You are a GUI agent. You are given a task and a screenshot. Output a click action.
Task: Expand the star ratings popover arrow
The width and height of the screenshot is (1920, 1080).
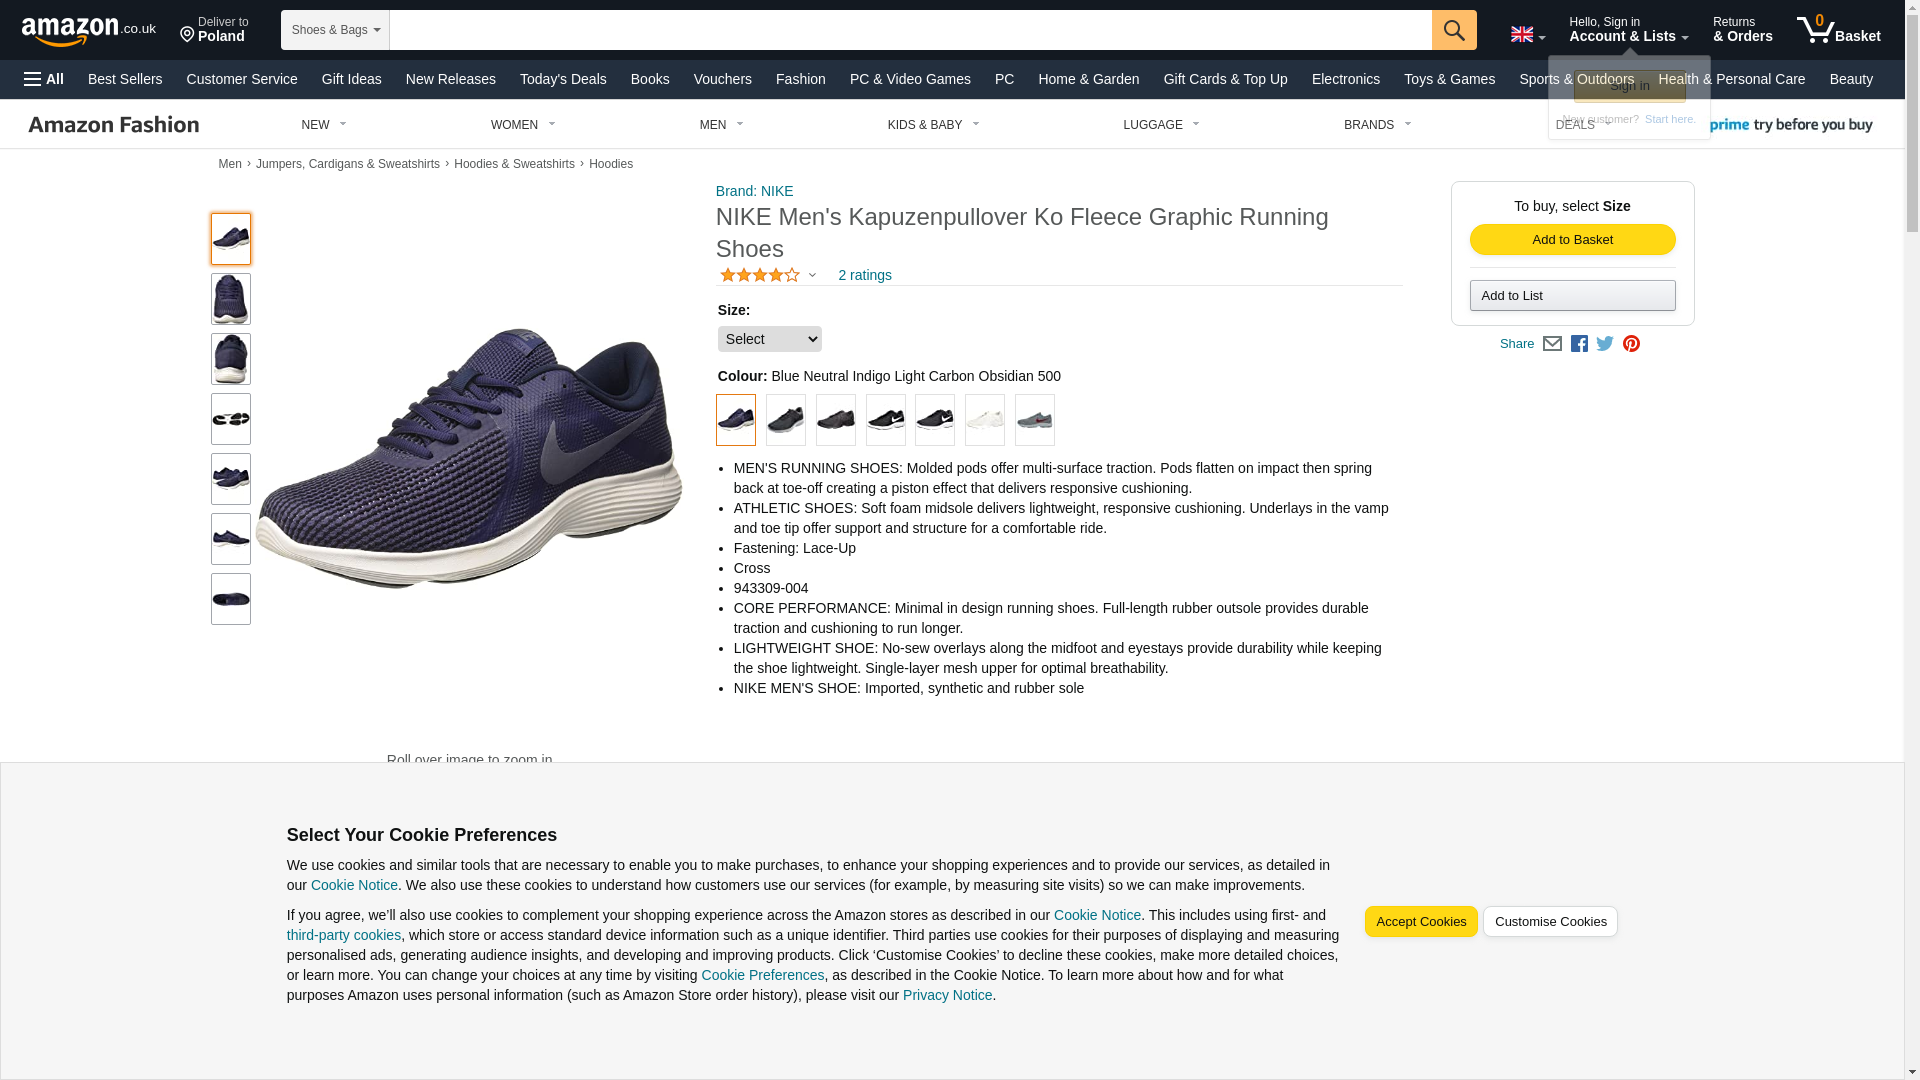click(812, 275)
